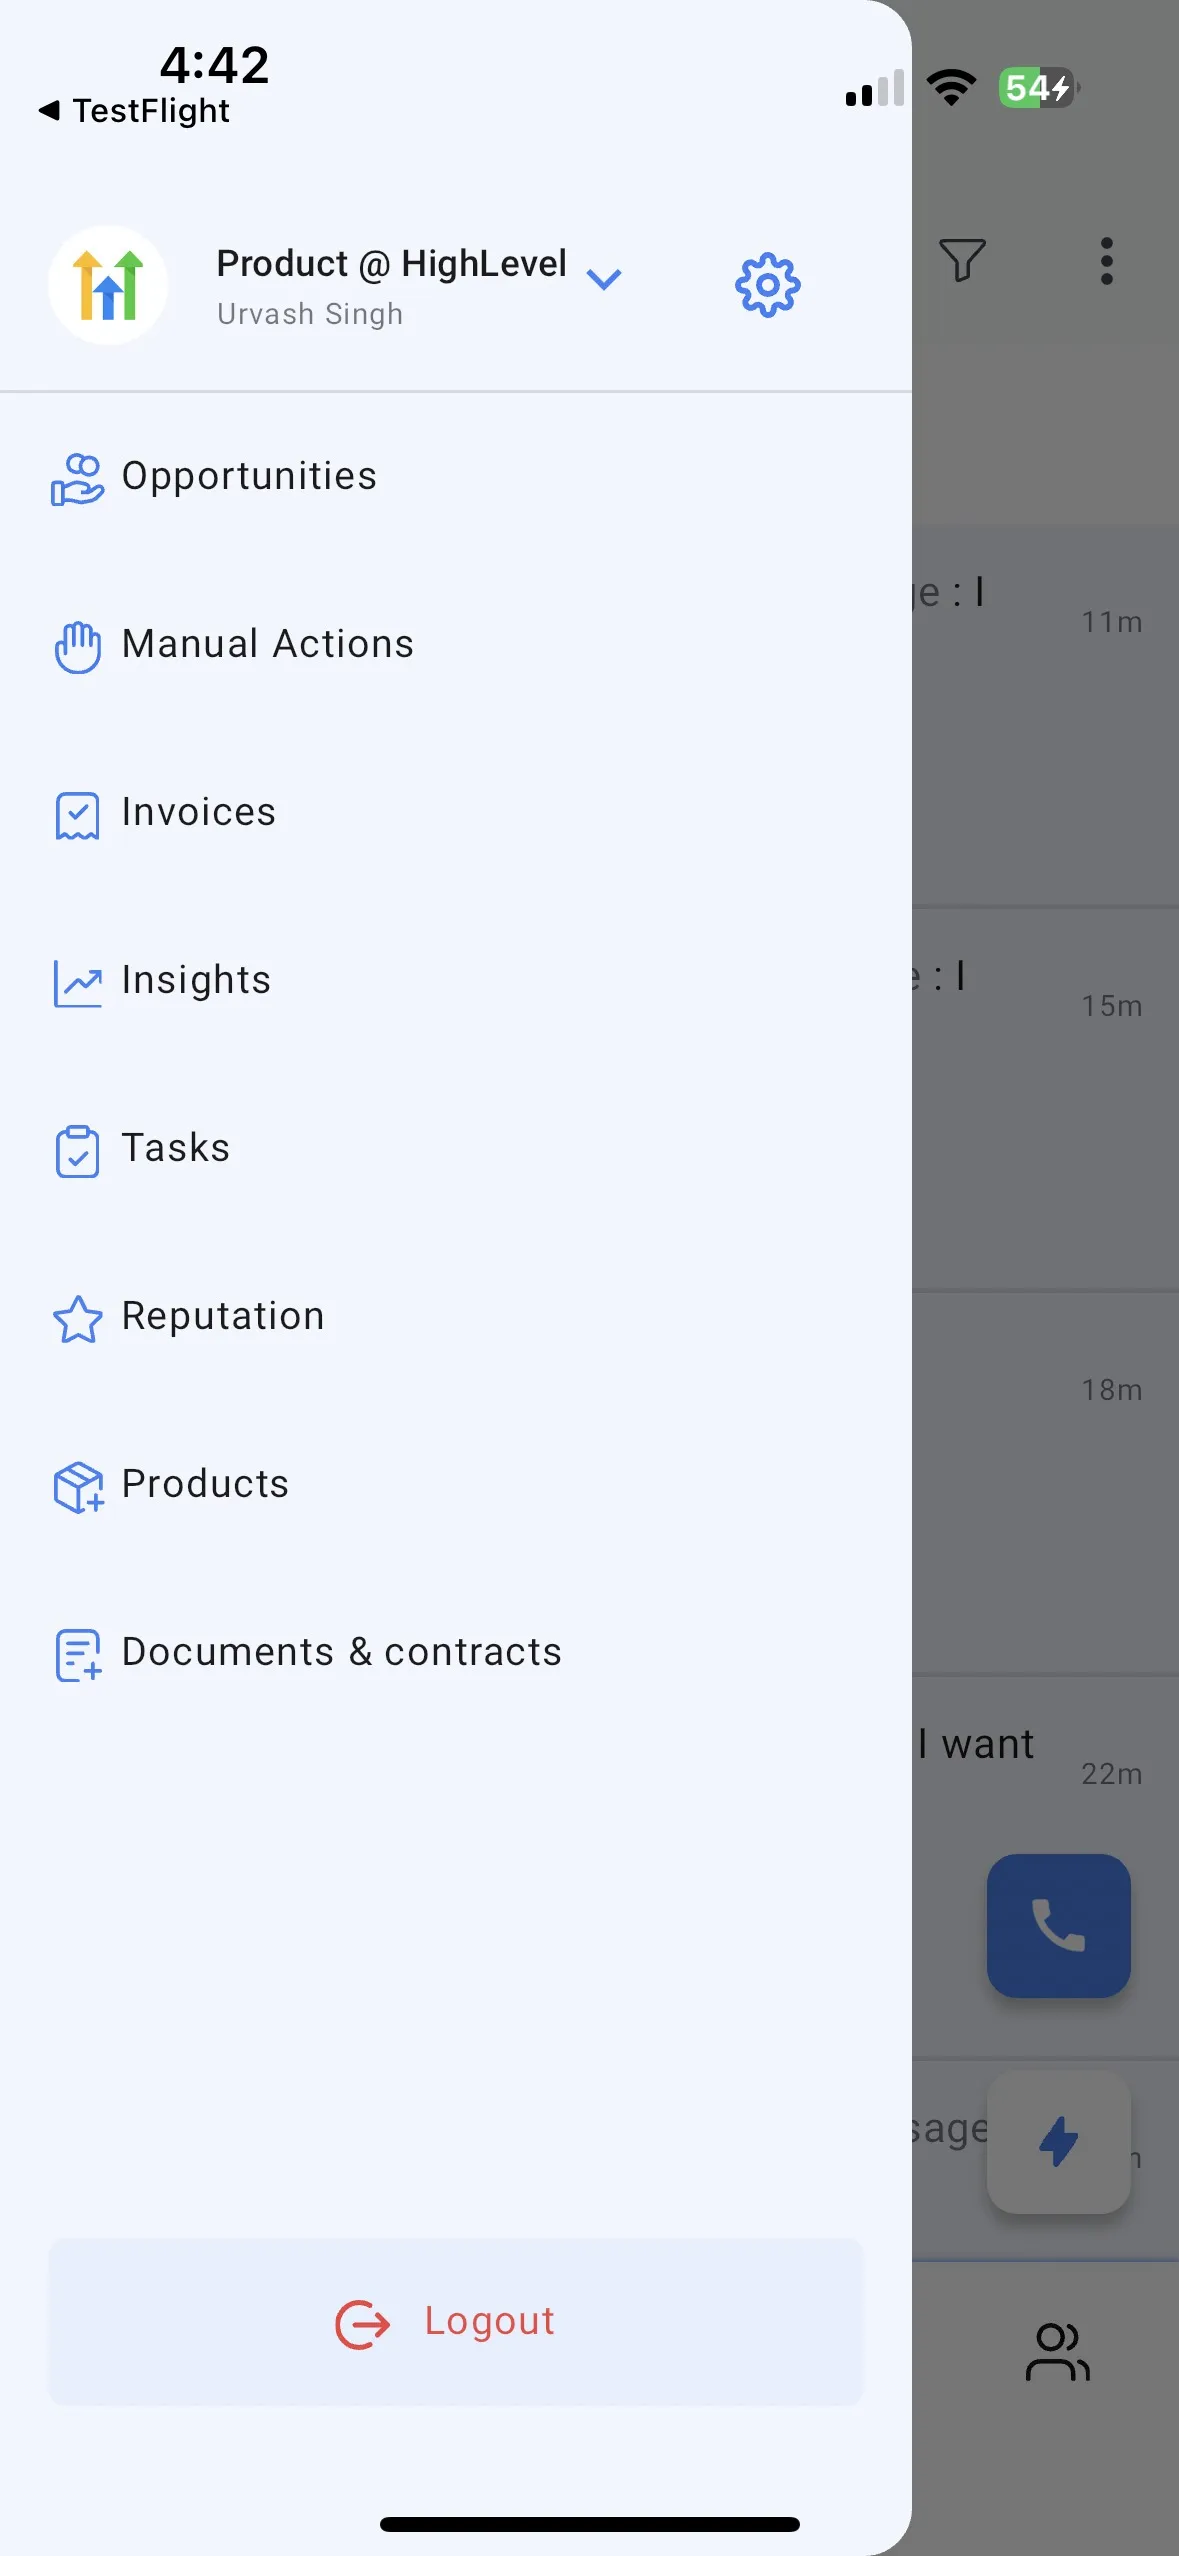Return to TestFlight via back arrow
The height and width of the screenshot is (2556, 1179).
point(134,110)
